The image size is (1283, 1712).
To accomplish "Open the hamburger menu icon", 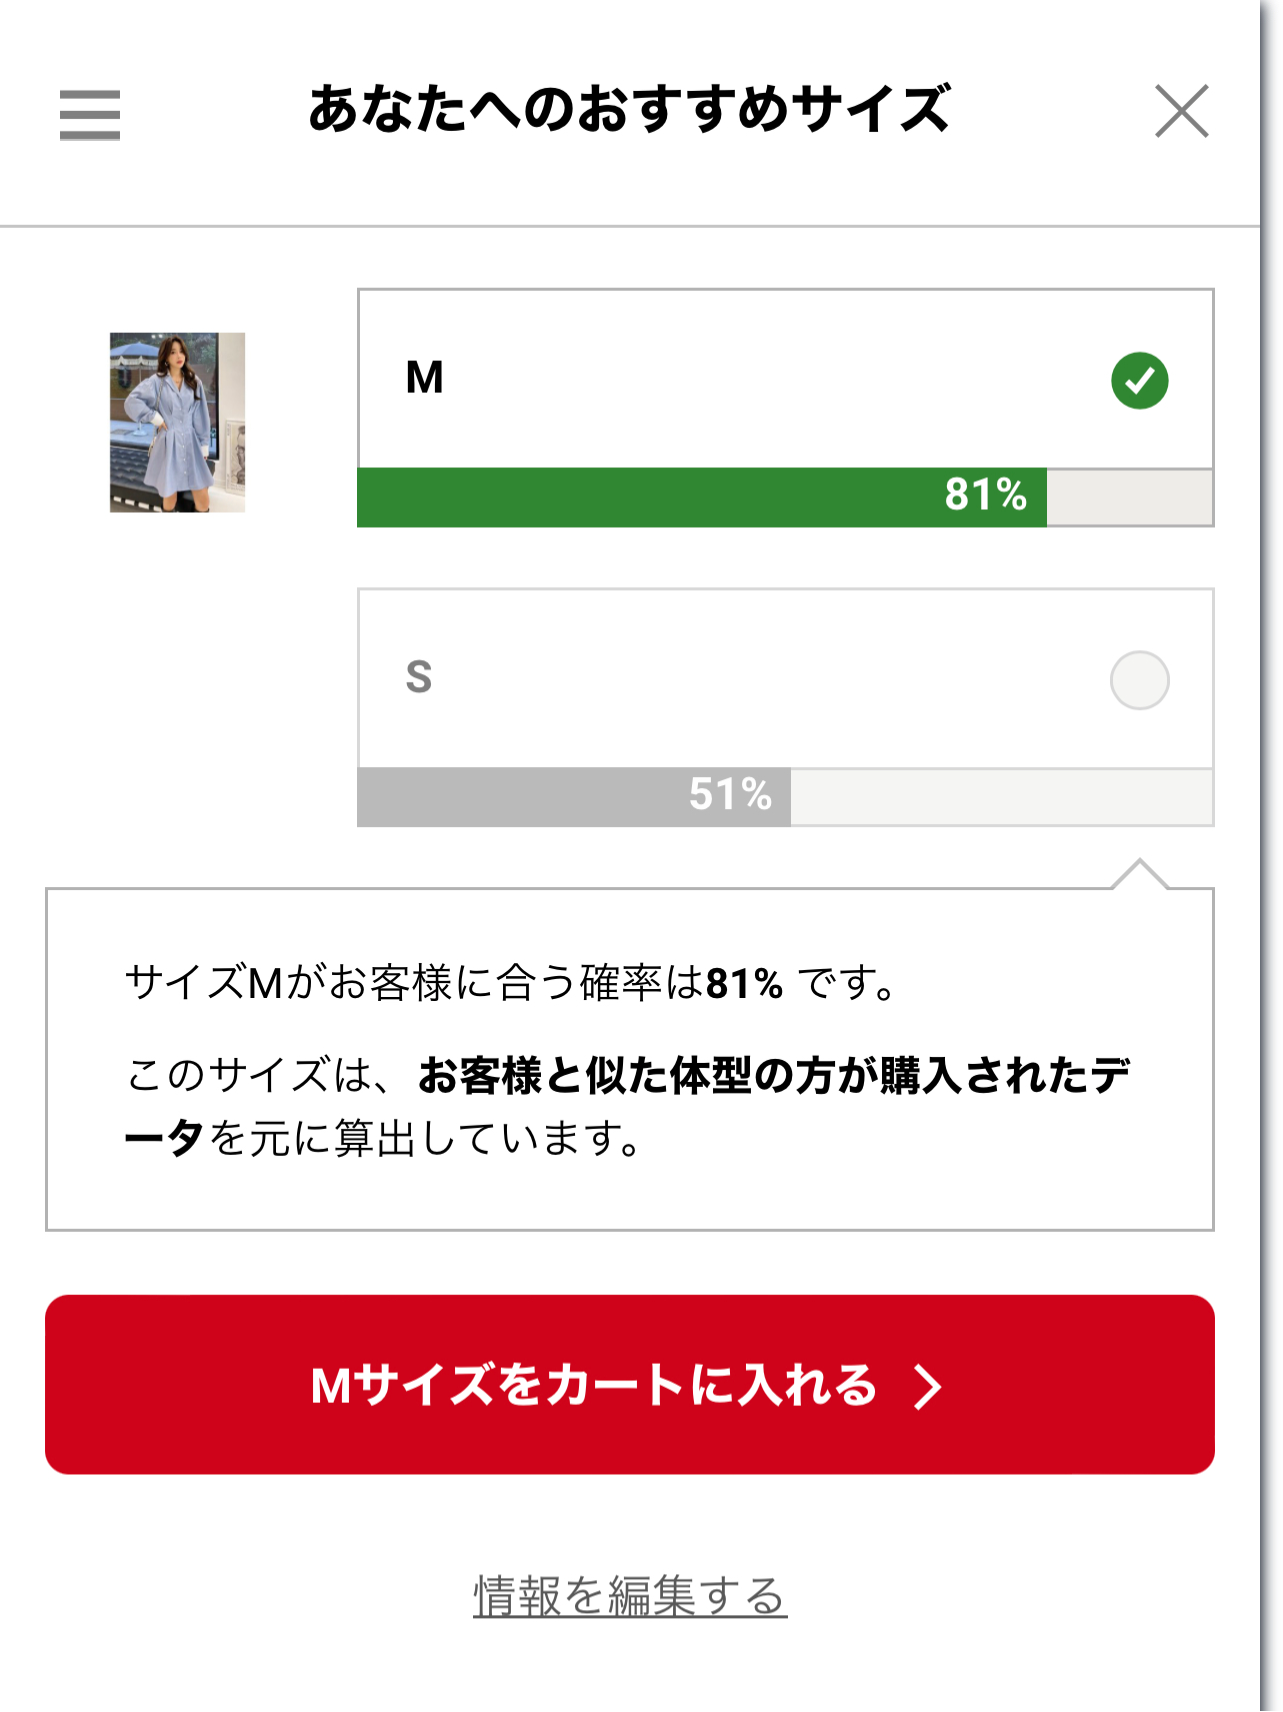I will click(90, 114).
